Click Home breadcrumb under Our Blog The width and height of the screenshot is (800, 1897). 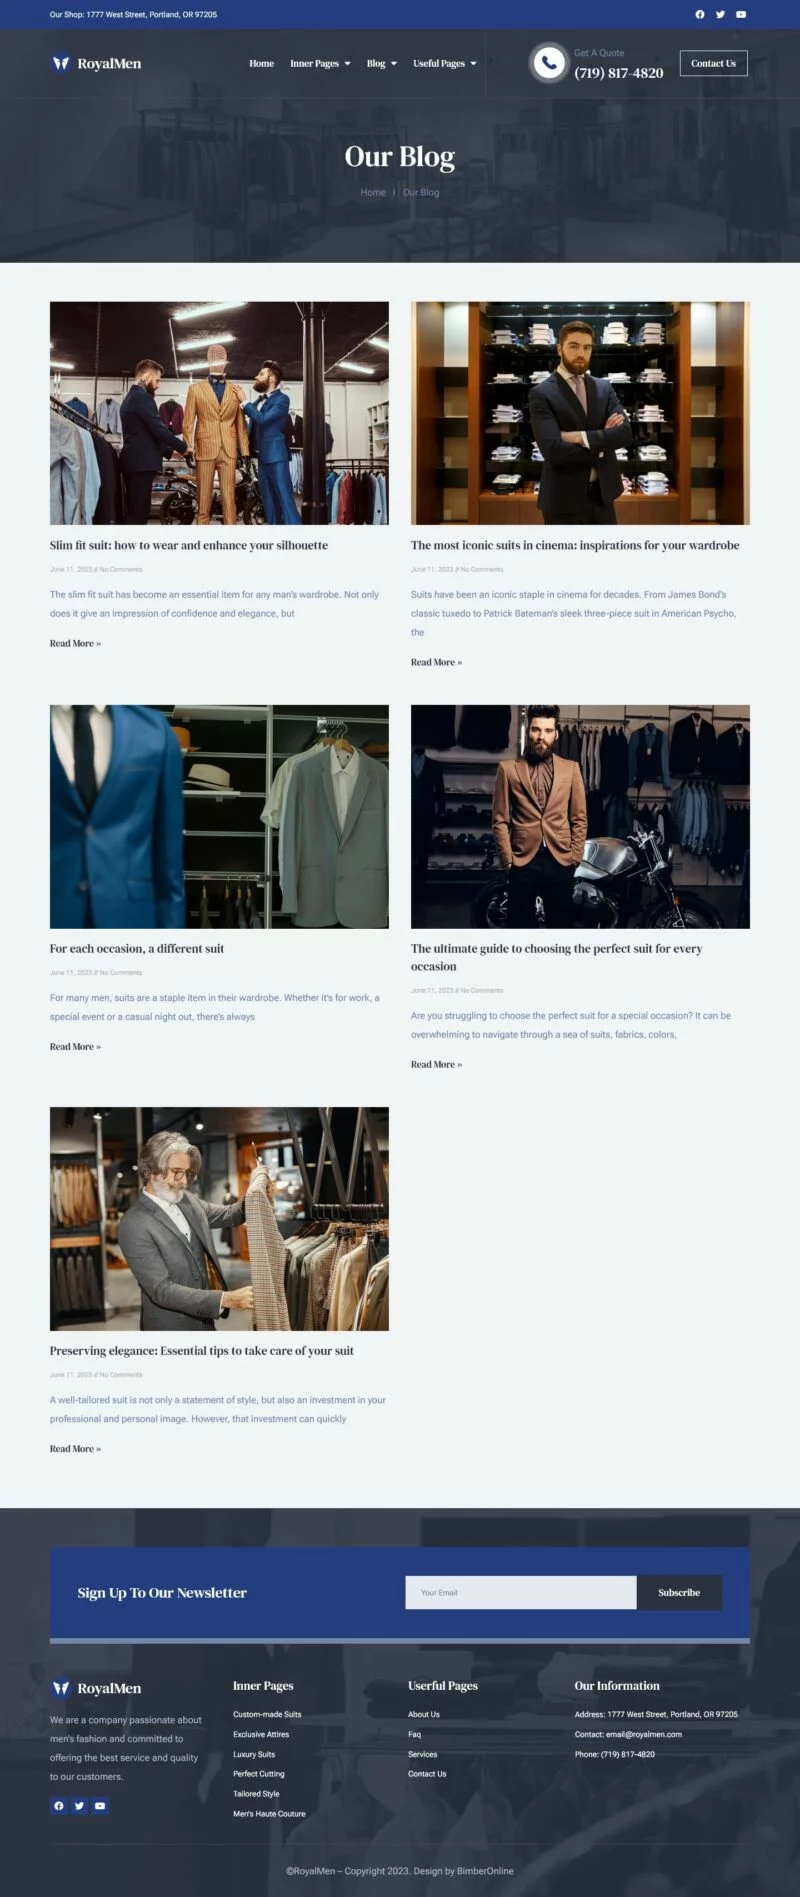[373, 192]
